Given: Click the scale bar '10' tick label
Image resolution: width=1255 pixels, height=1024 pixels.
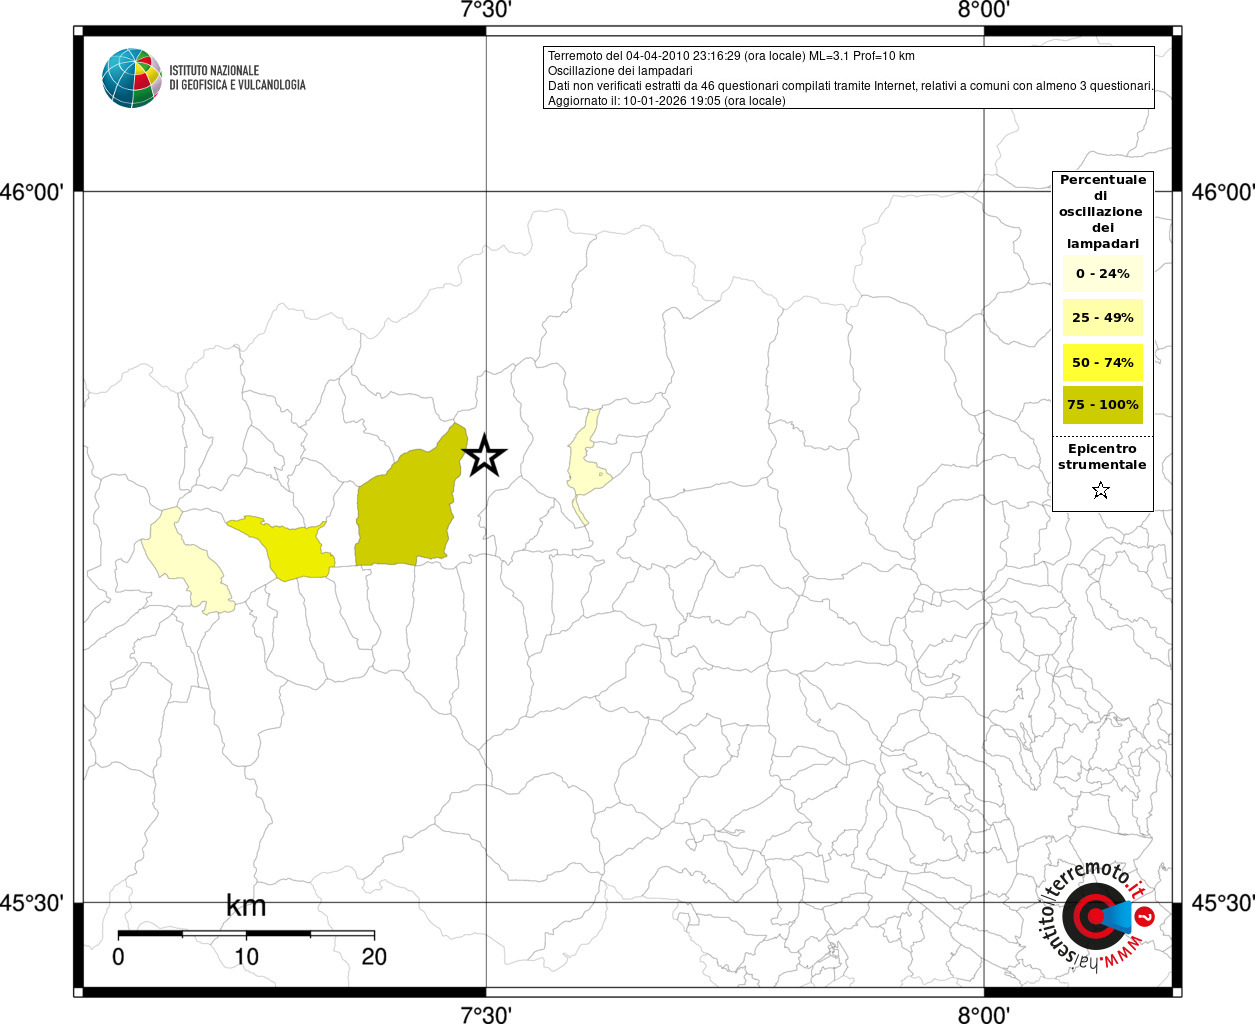Looking at the screenshot, I should click(x=246, y=957).
